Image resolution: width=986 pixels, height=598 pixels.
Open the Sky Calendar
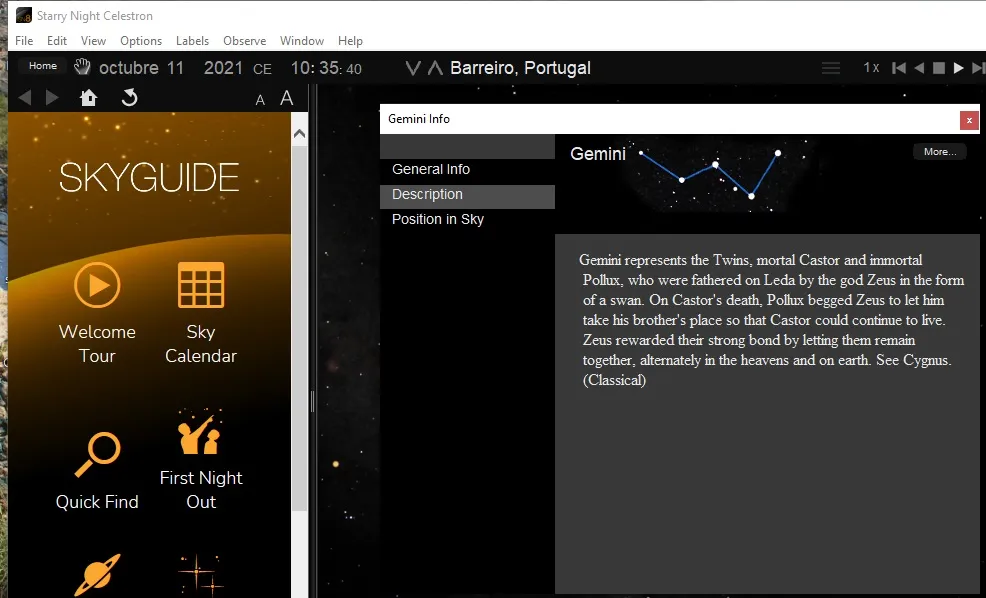point(201,313)
